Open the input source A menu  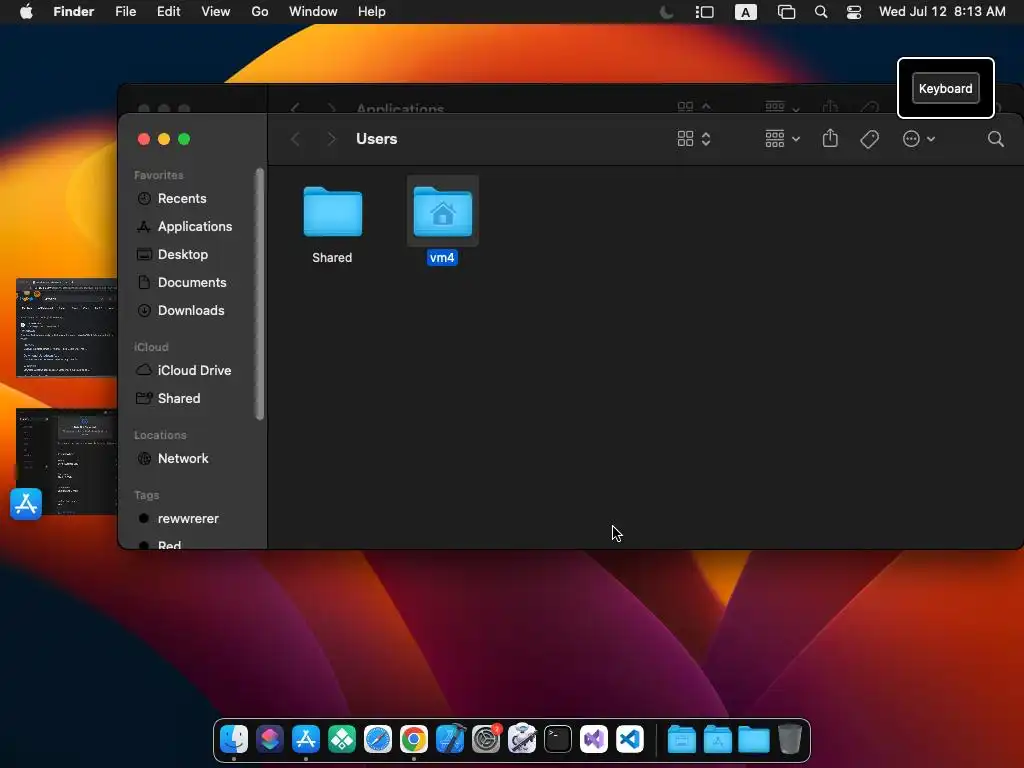pos(745,12)
